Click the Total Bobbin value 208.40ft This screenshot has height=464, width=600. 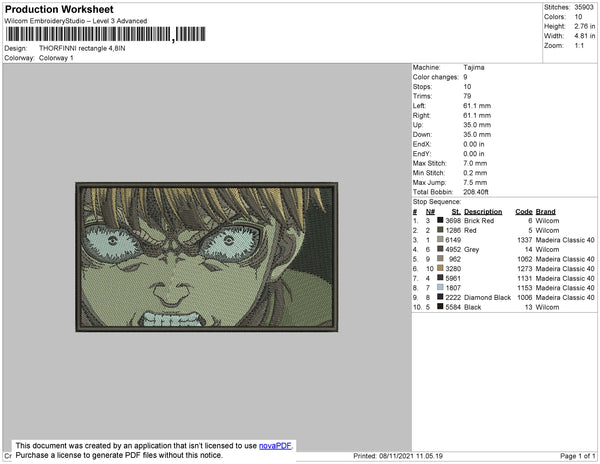pyautogui.click(x=476, y=192)
